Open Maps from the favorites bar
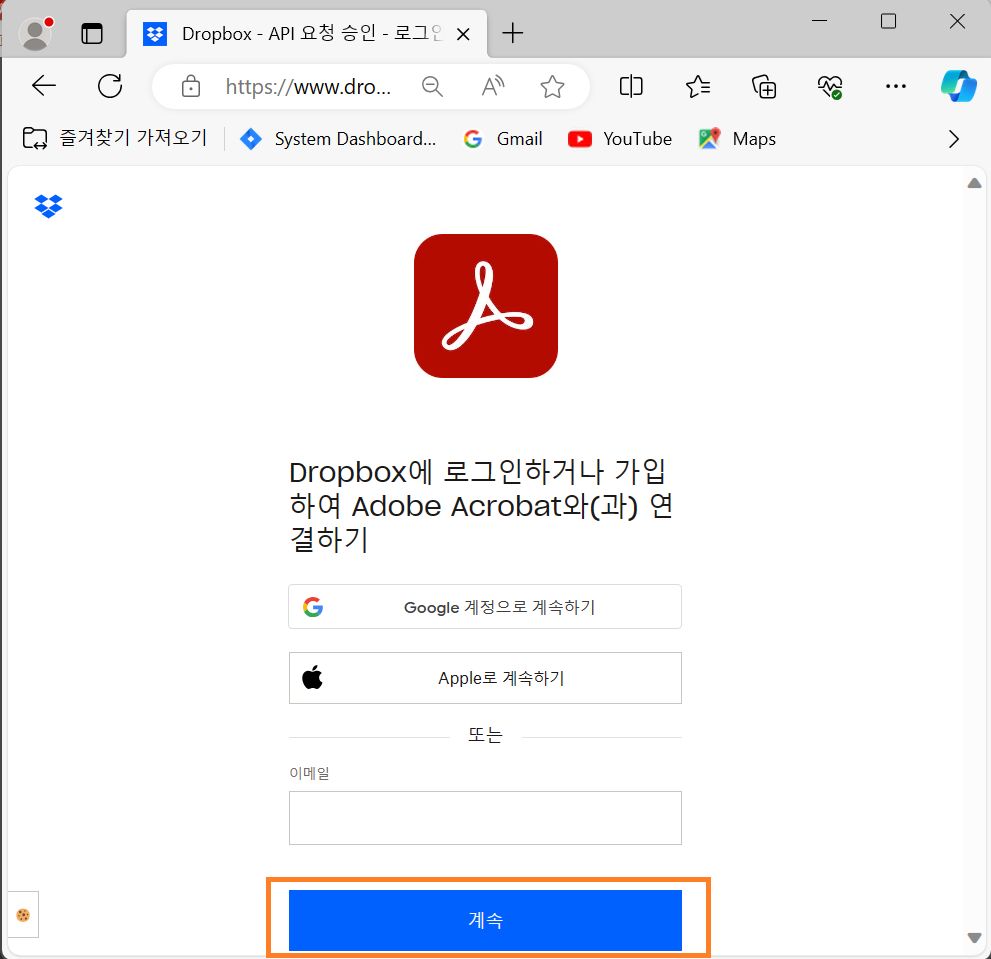 pyautogui.click(x=737, y=139)
